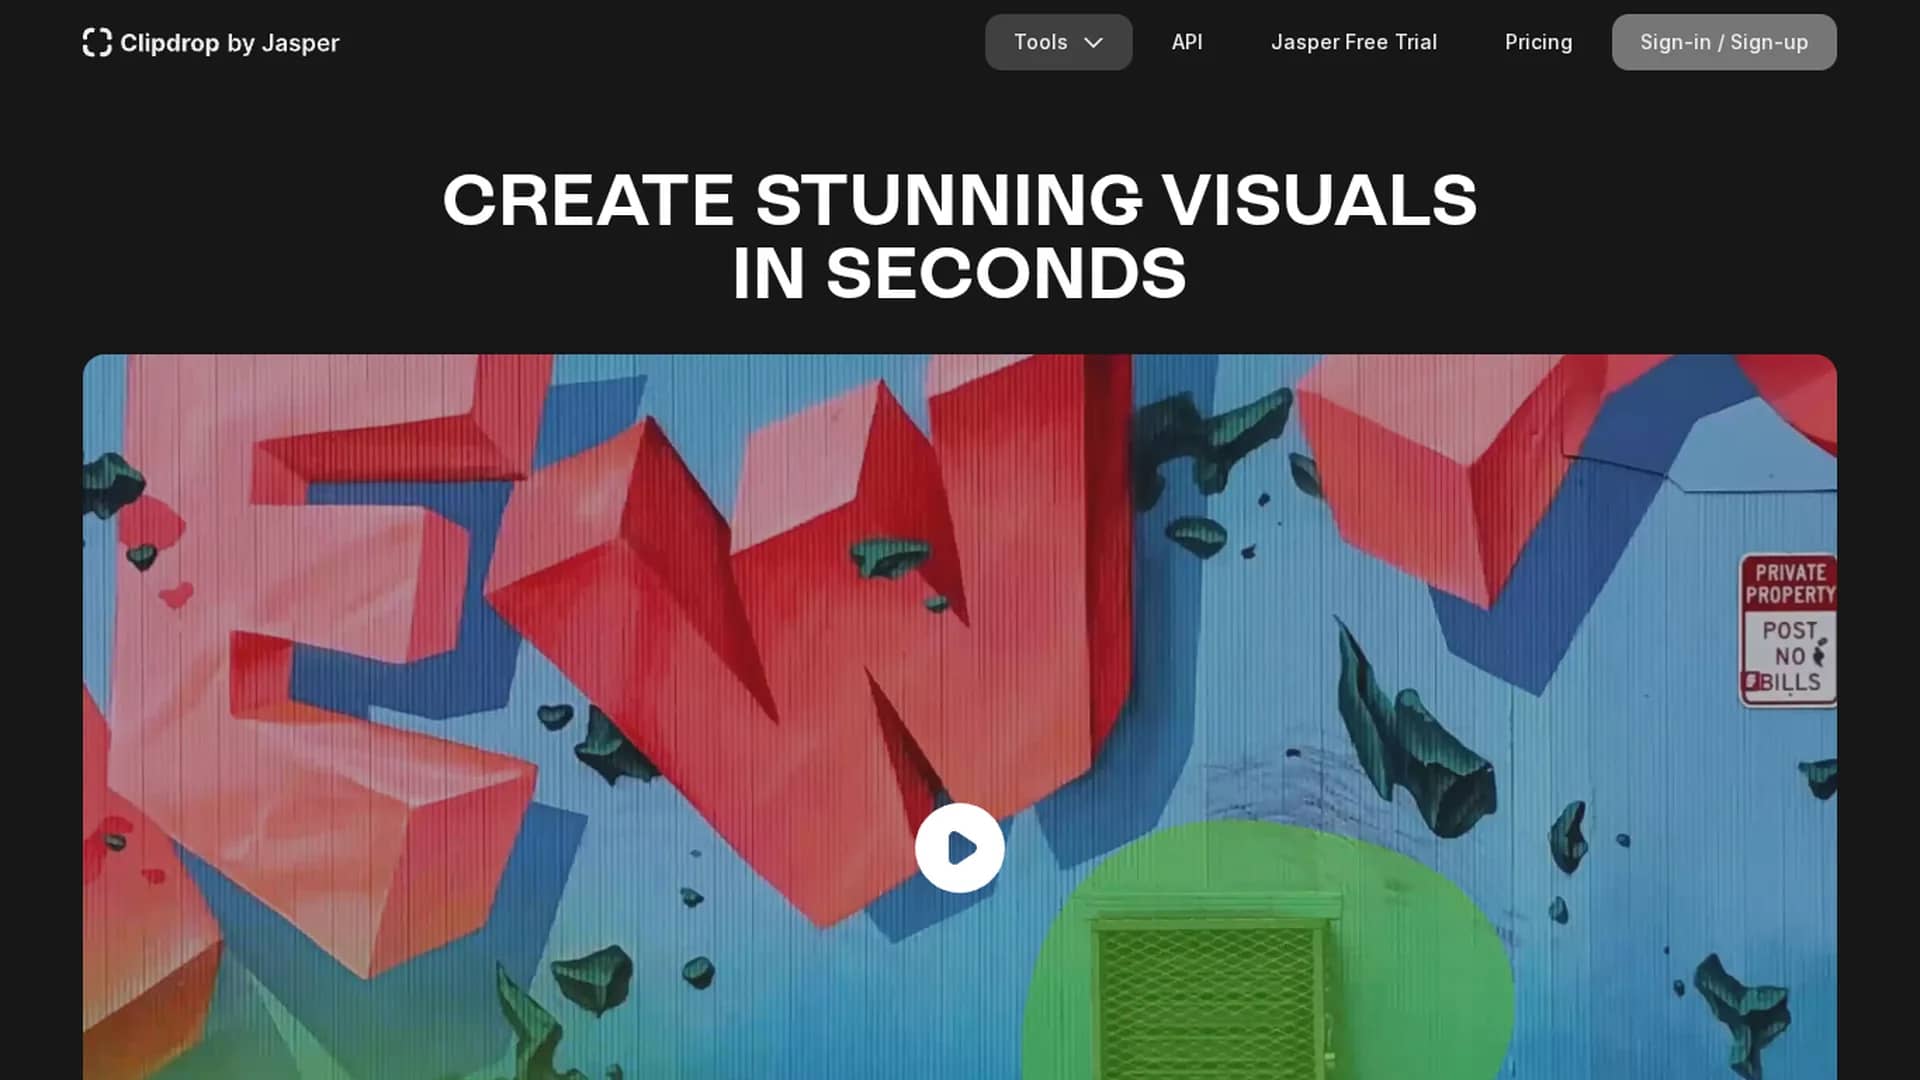Click the Sign-in / Sign-up button

tap(1724, 42)
